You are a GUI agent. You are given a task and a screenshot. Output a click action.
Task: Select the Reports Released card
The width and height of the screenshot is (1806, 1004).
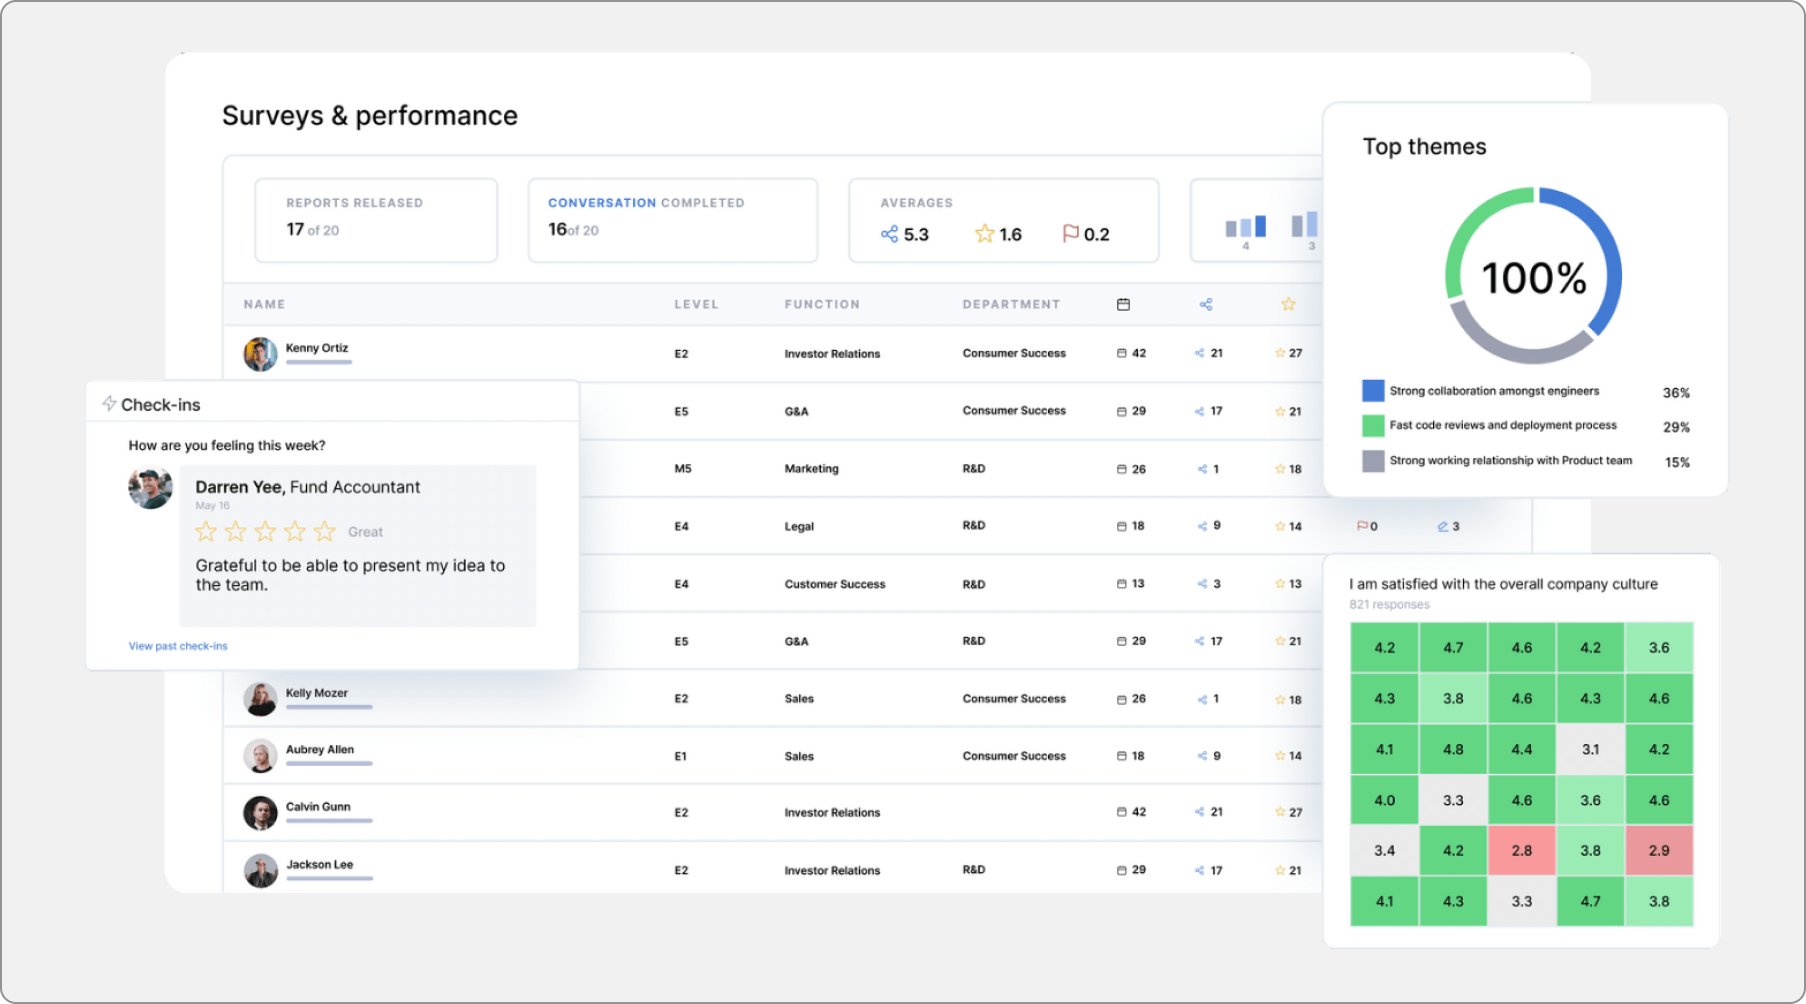point(375,219)
